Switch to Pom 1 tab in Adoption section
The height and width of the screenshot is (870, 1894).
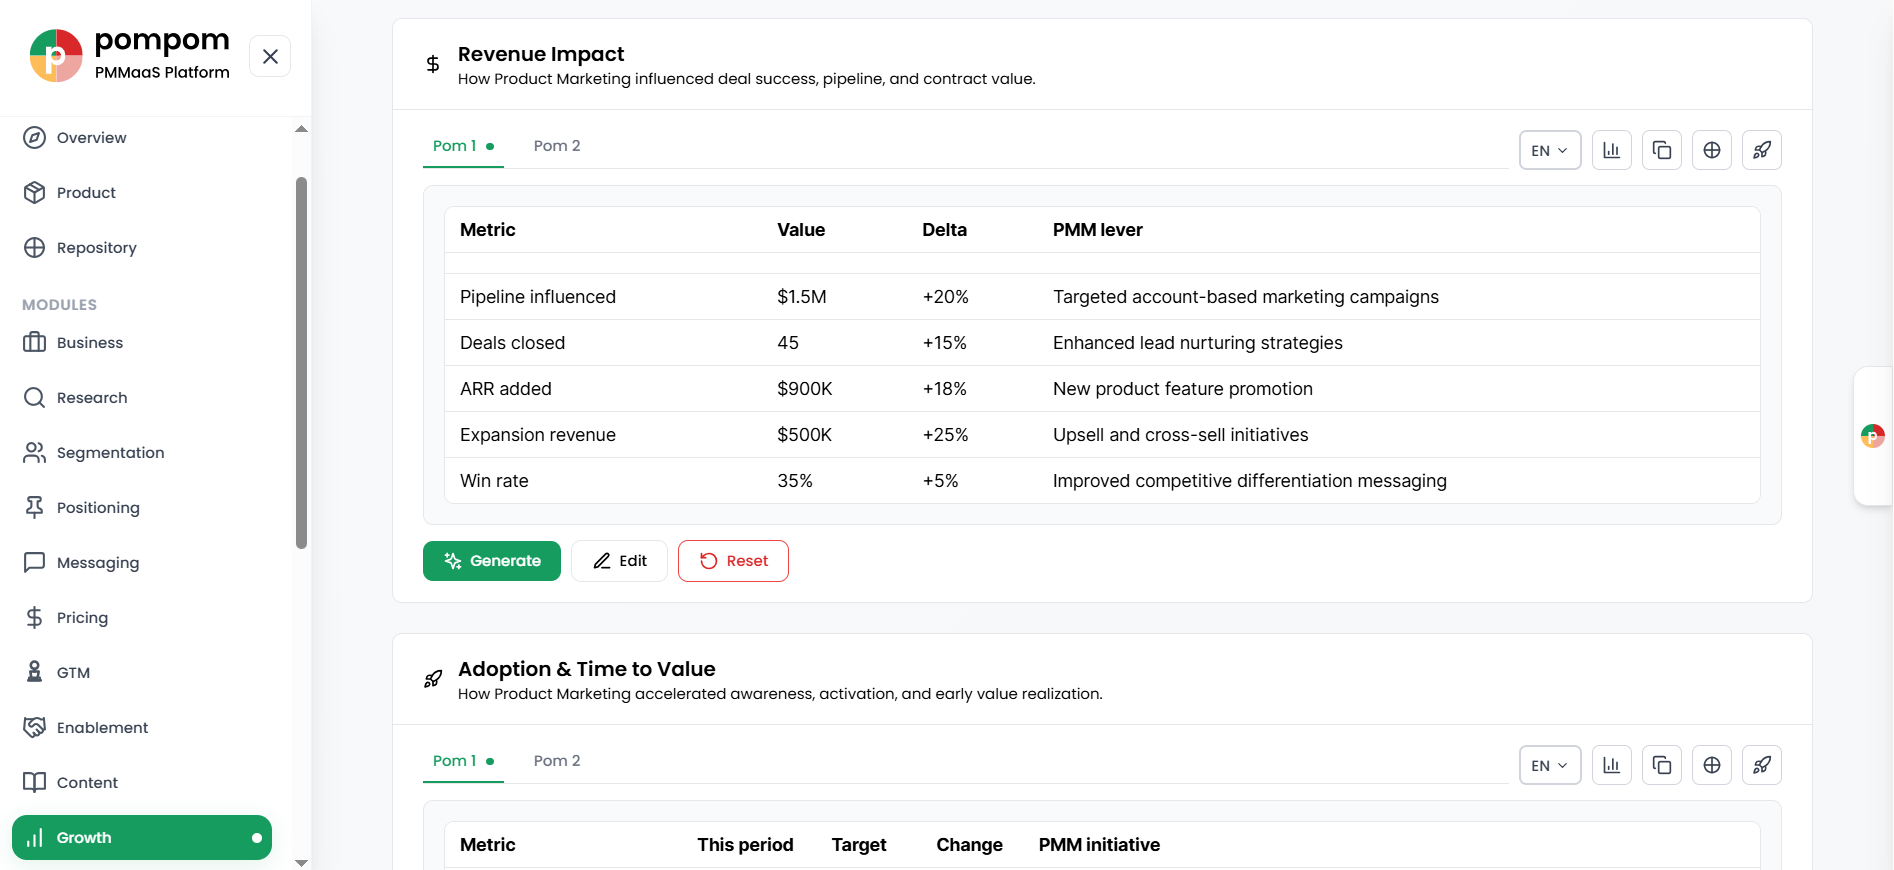463,761
